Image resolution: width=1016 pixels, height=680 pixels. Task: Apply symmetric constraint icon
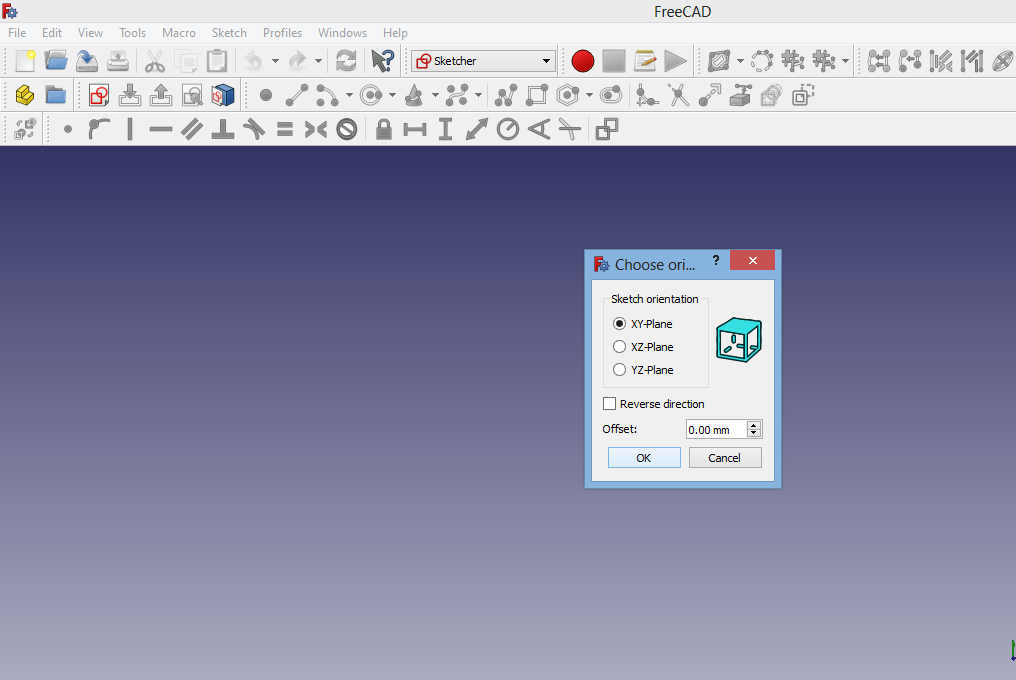[x=316, y=129]
